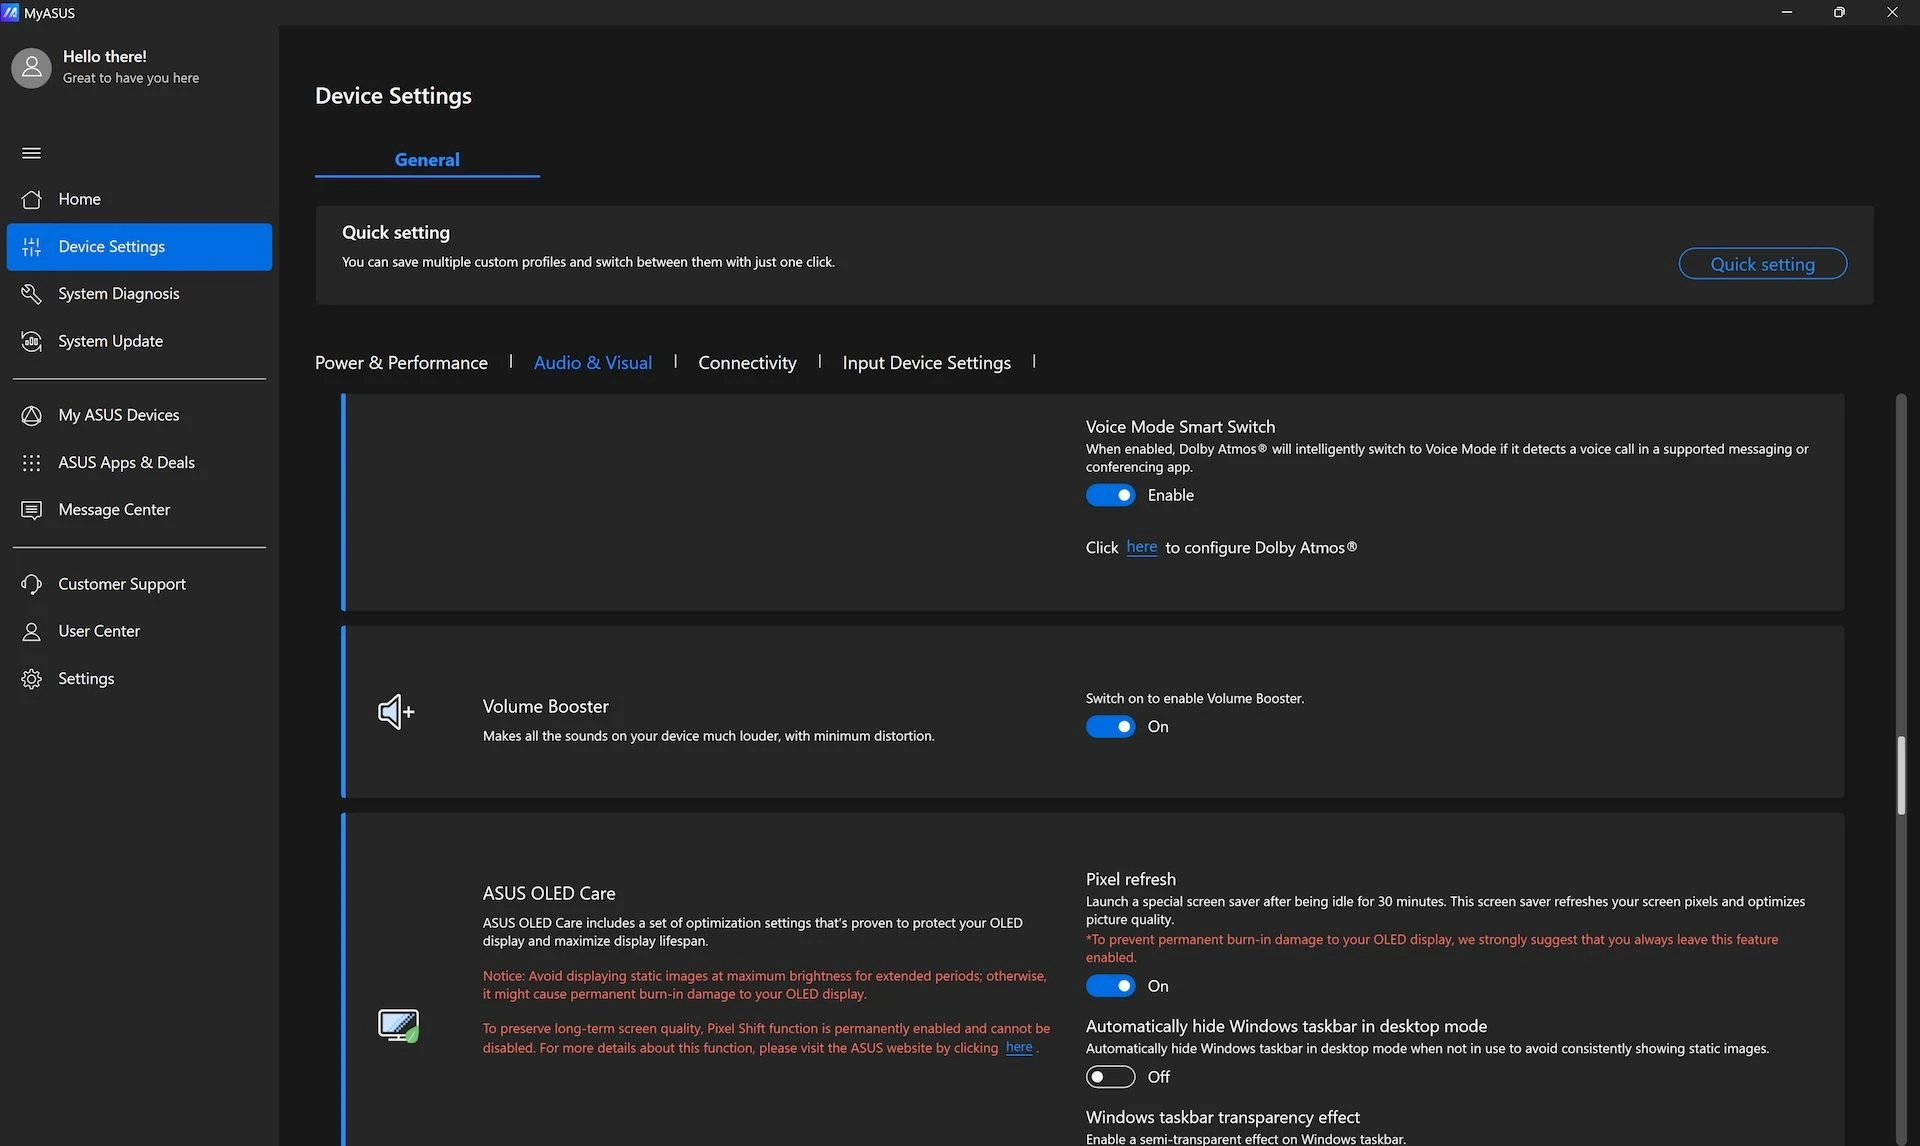The image size is (1920, 1146).
Task: Click the Device Settings sliders icon
Action: tap(31, 247)
